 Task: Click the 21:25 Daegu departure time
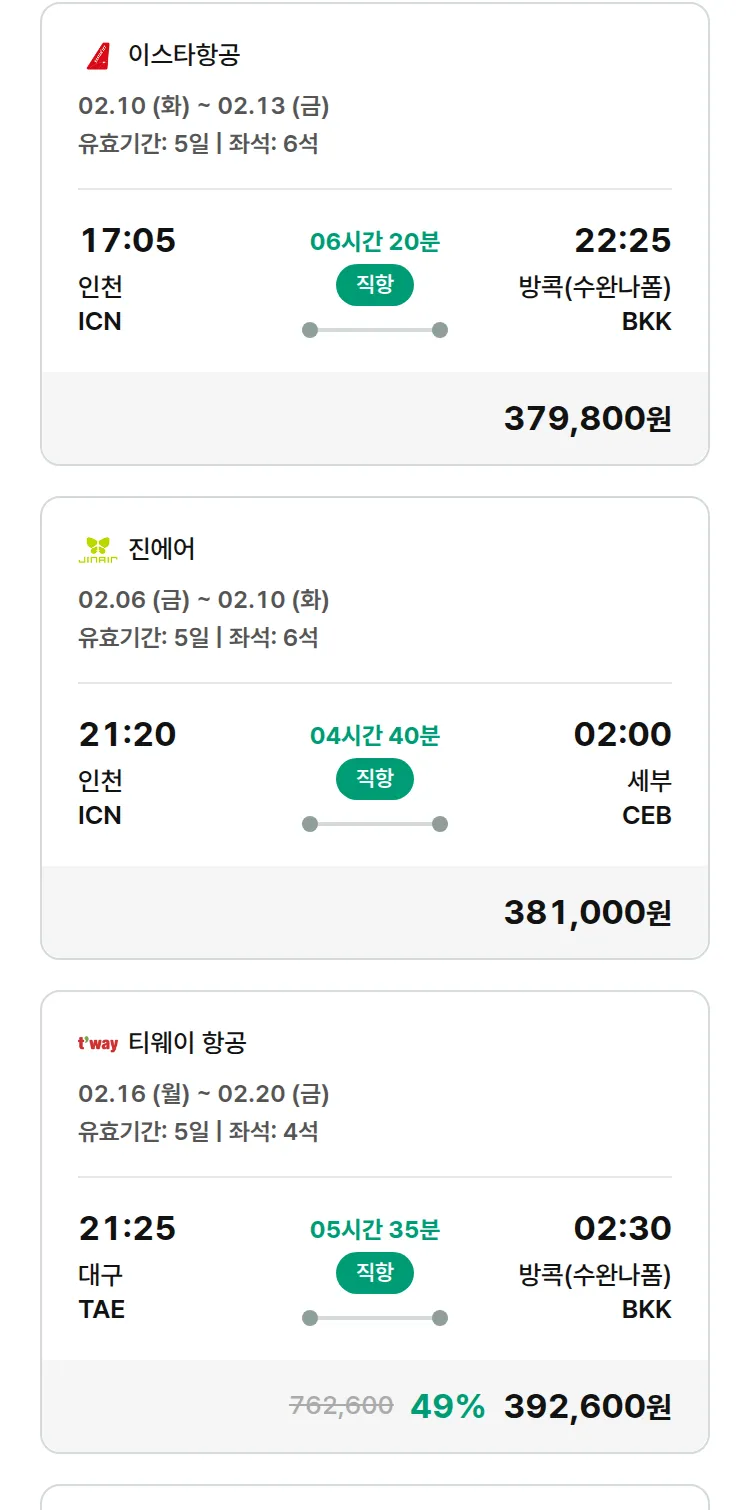coord(127,1229)
